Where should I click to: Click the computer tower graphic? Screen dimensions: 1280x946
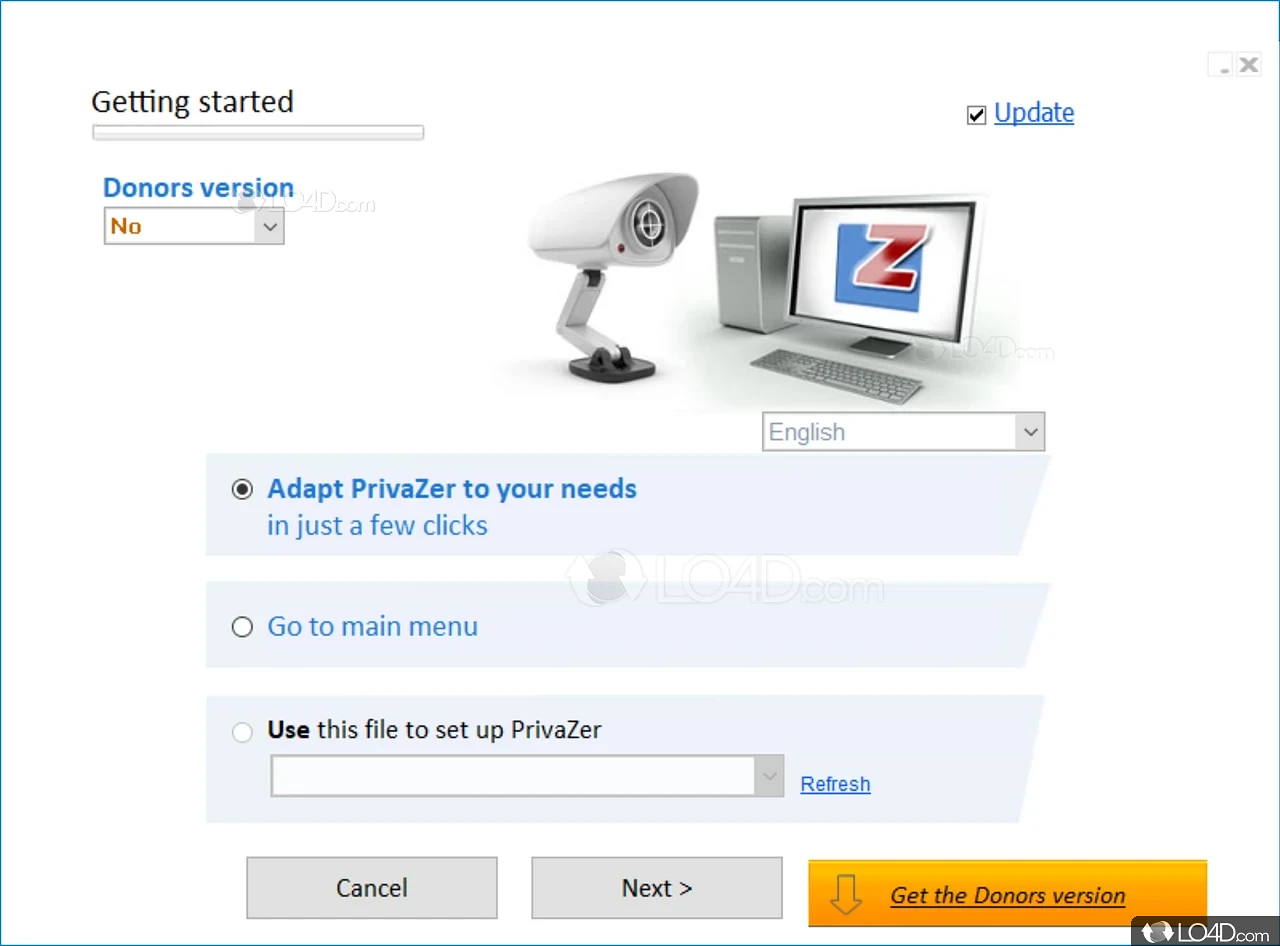(x=751, y=273)
